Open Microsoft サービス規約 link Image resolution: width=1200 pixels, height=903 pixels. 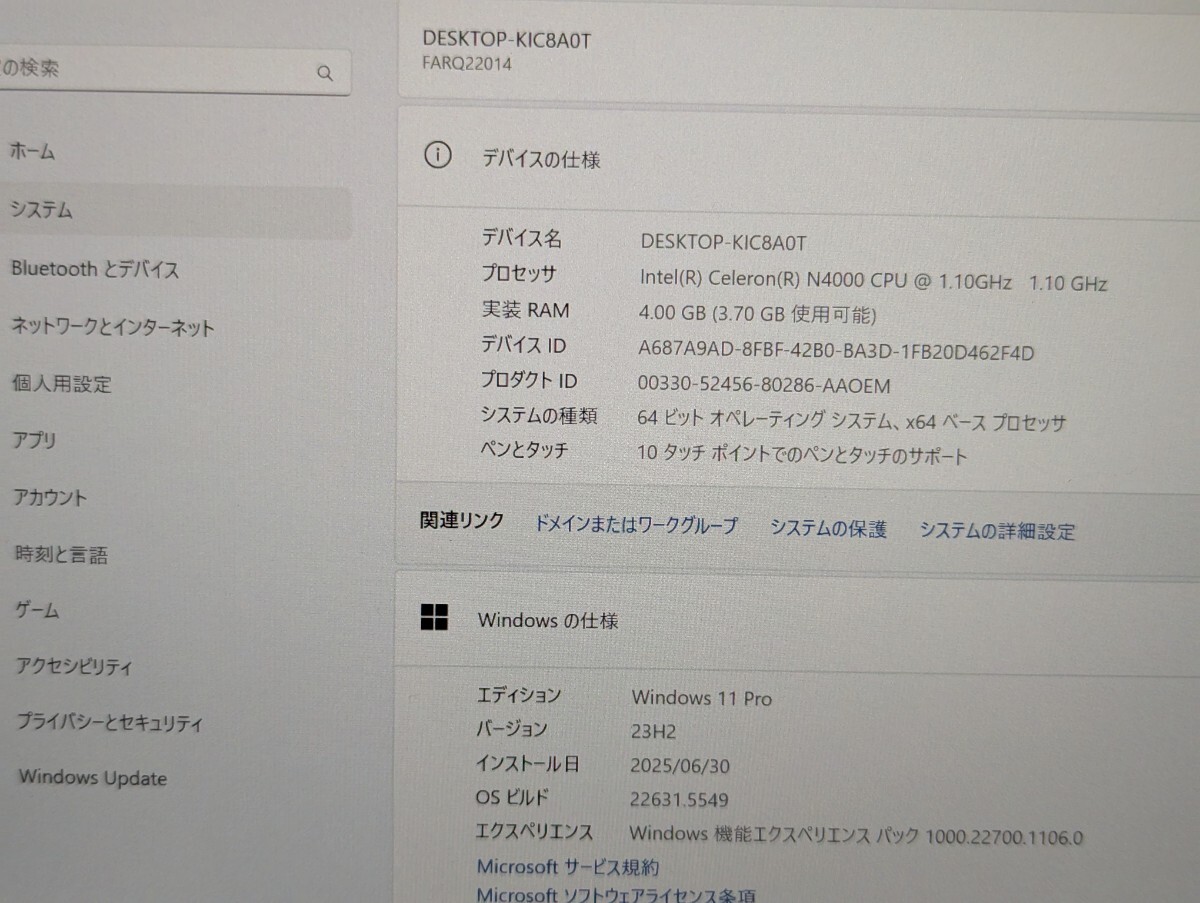[567, 867]
